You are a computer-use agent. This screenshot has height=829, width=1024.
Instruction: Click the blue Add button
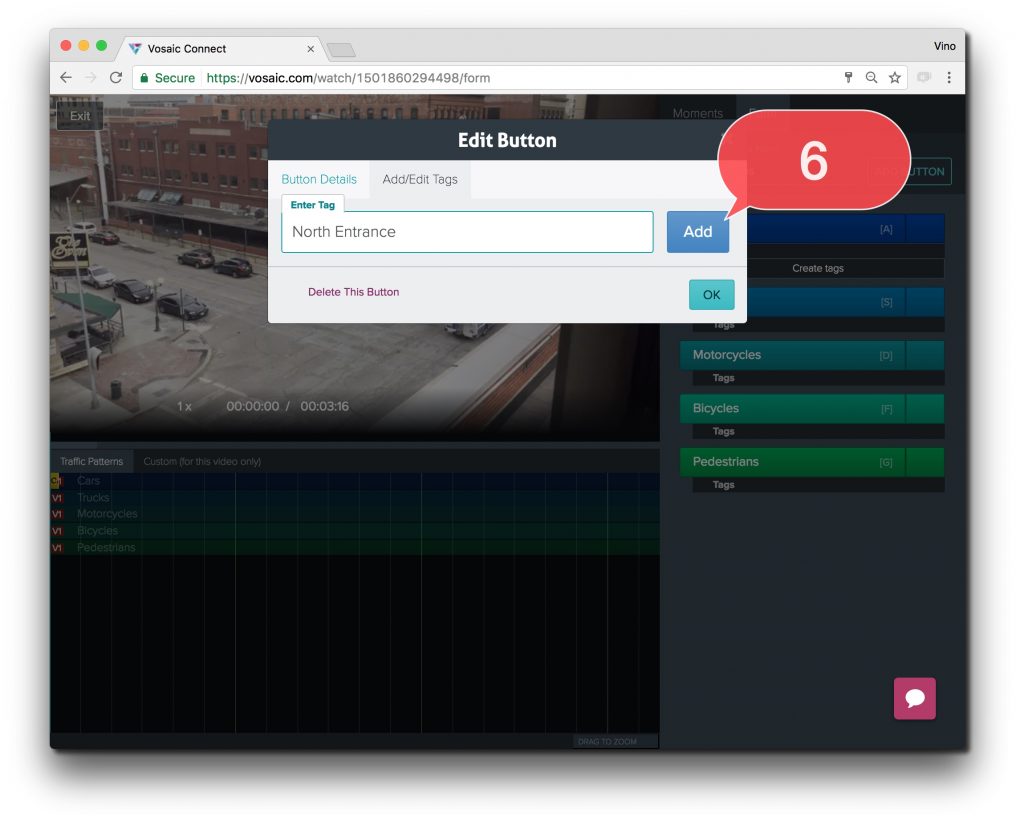click(x=697, y=232)
